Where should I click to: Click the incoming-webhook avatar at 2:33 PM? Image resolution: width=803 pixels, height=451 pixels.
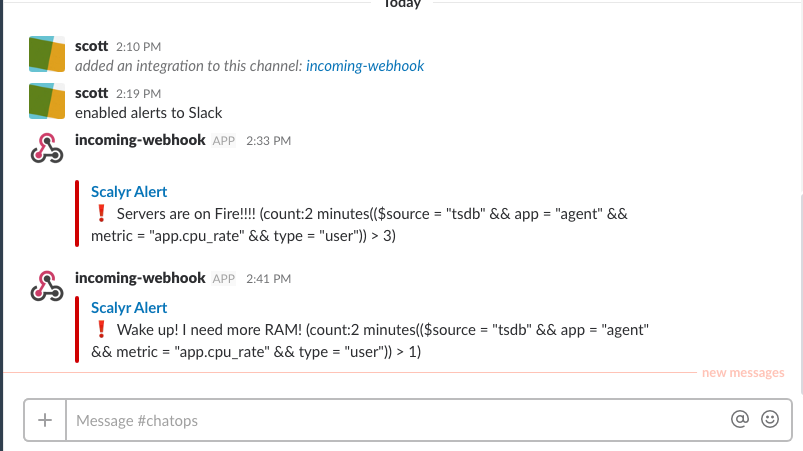click(x=47, y=150)
